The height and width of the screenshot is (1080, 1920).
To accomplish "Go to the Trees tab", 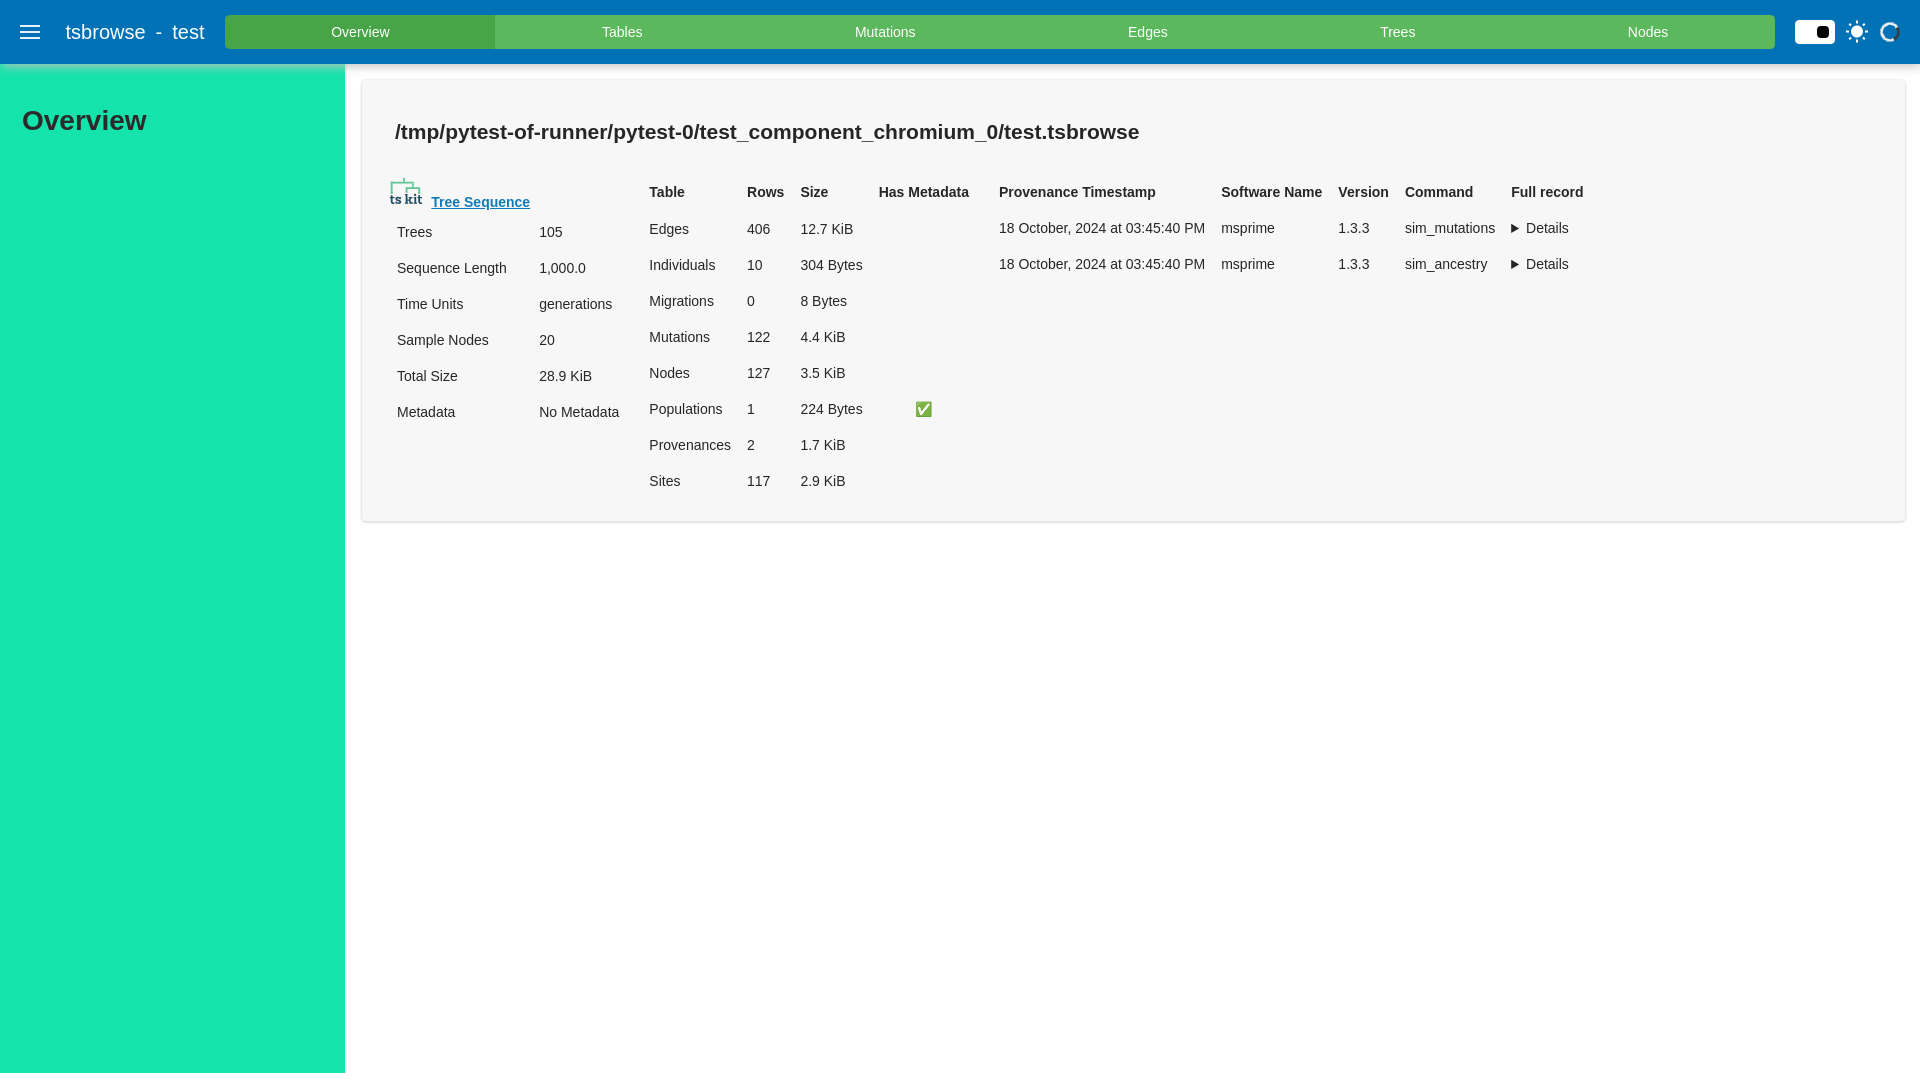I will coord(1397,32).
